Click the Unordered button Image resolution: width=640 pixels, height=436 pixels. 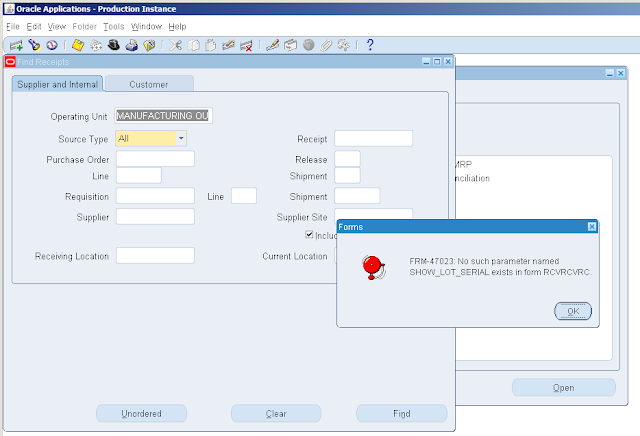coord(141,414)
